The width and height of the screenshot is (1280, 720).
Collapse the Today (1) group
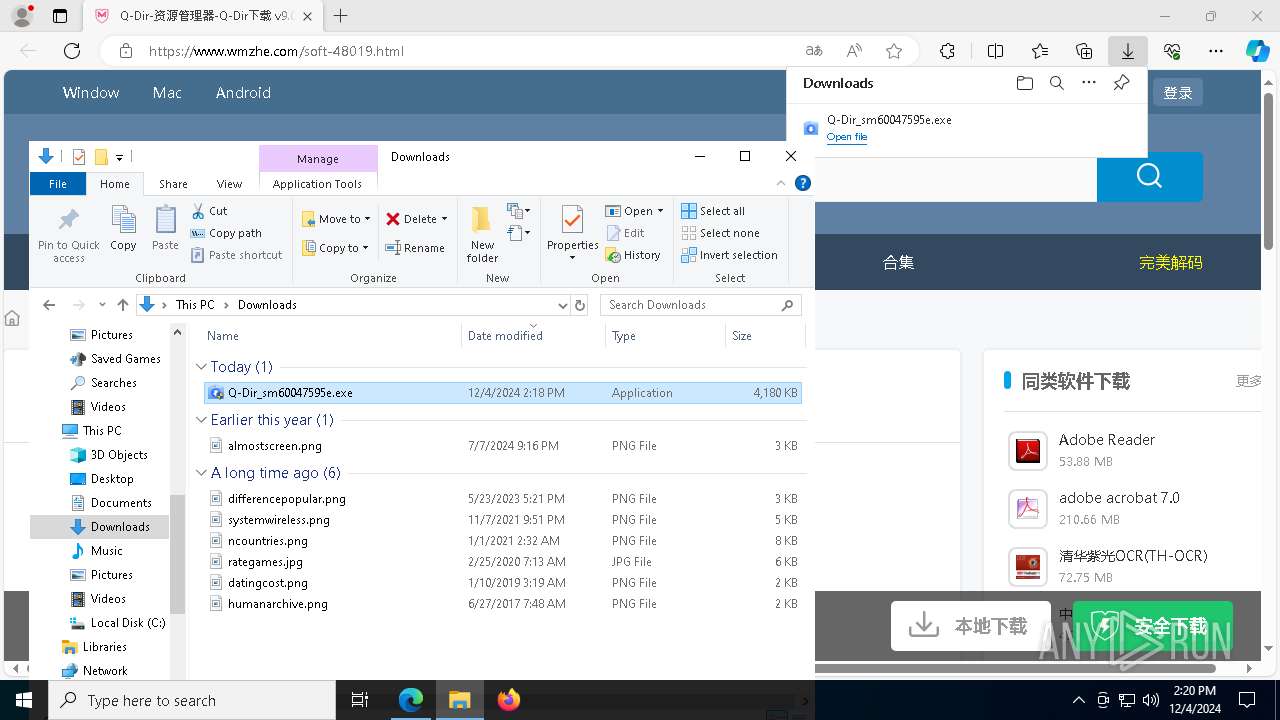point(201,367)
